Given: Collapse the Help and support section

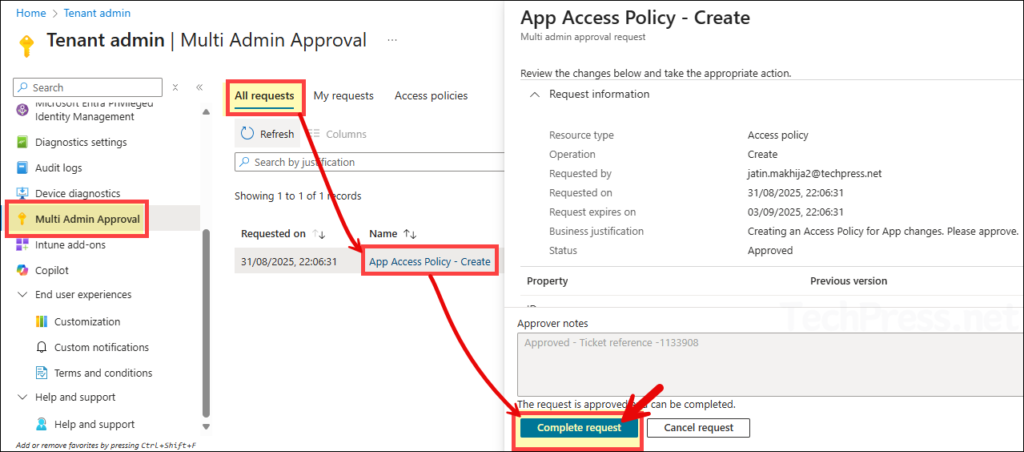Looking at the screenshot, I should tap(22, 397).
